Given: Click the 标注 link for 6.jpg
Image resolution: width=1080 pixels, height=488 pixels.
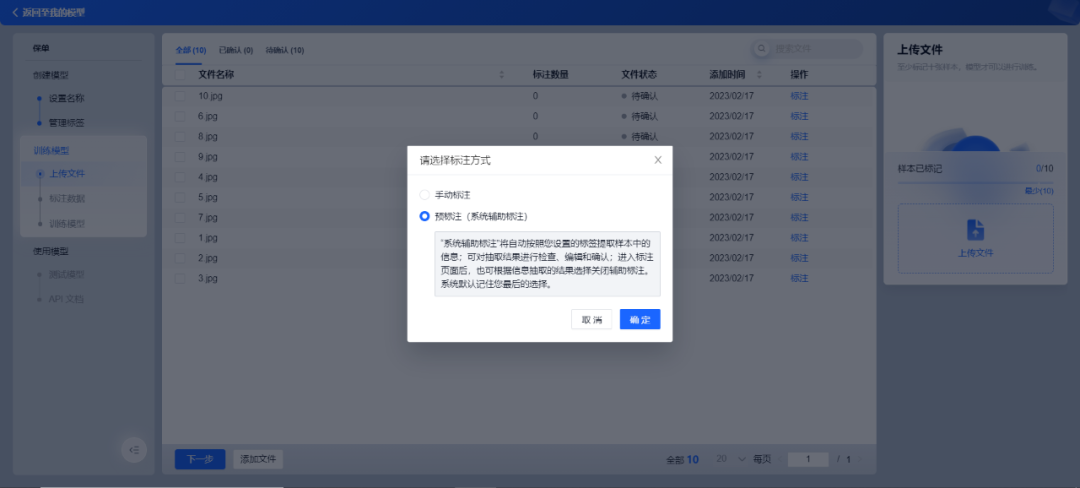Looking at the screenshot, I should pos(799,116).
